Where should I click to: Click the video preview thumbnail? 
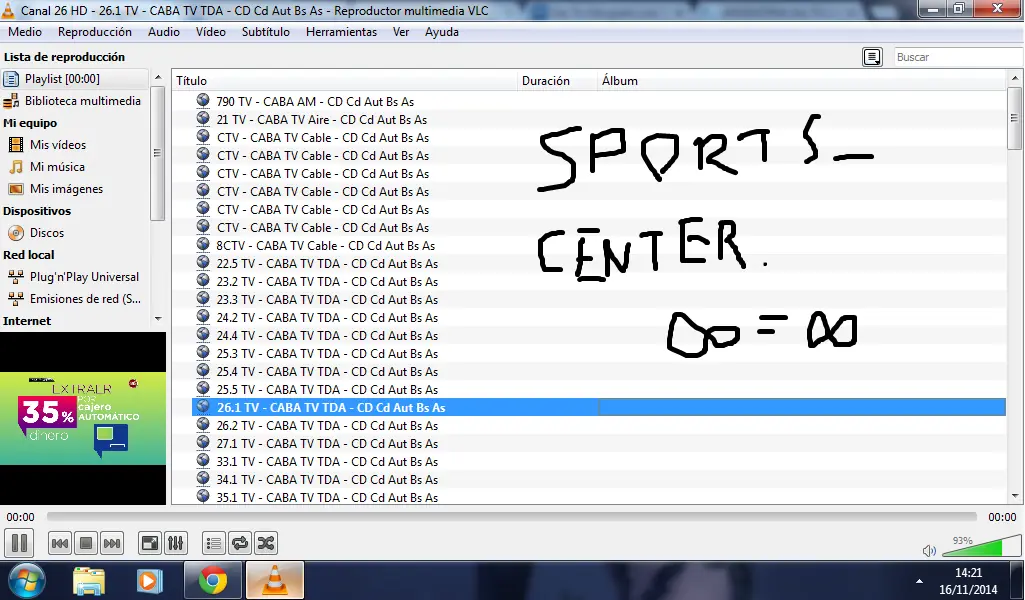point(83,418)
